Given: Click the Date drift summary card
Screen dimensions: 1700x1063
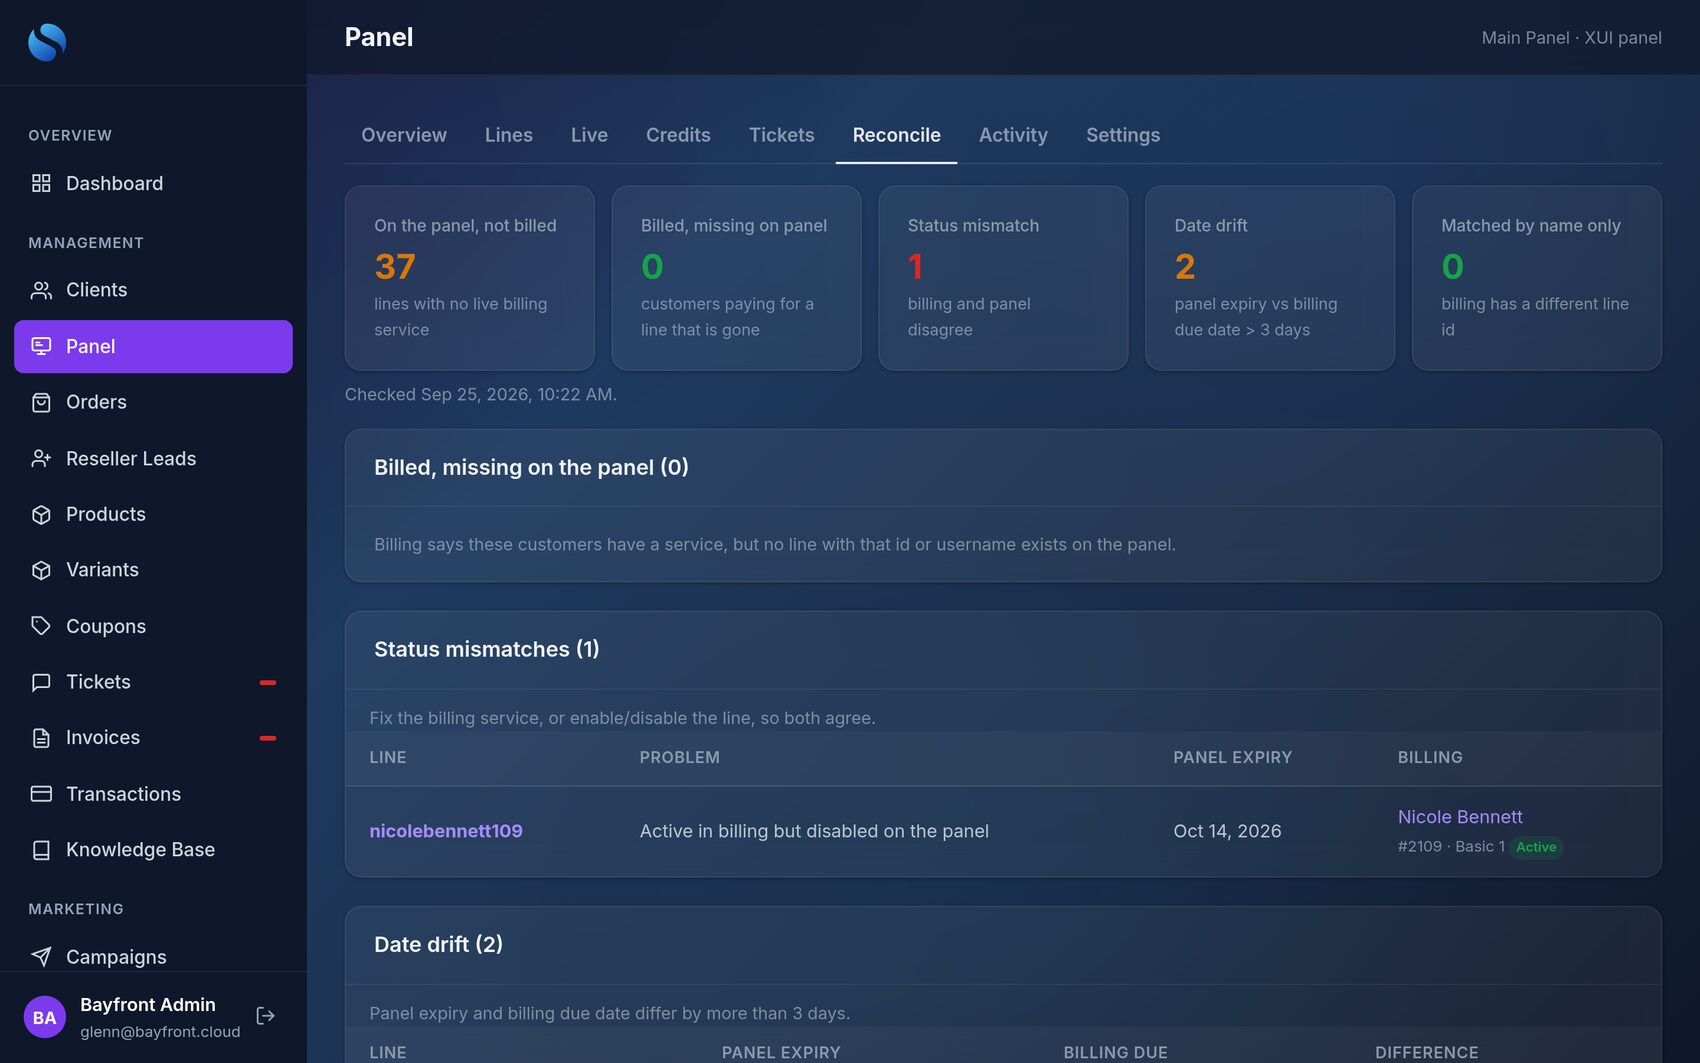Looking at the screenshot, I should 1270,278.
